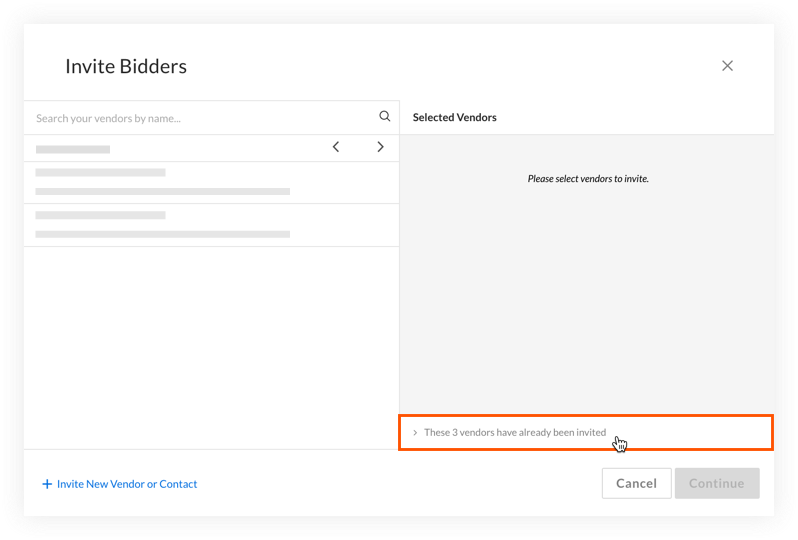Open the Invite New Vendor or Contact link
The height and width of the screenshot is (540, 798).
[127, 484]
